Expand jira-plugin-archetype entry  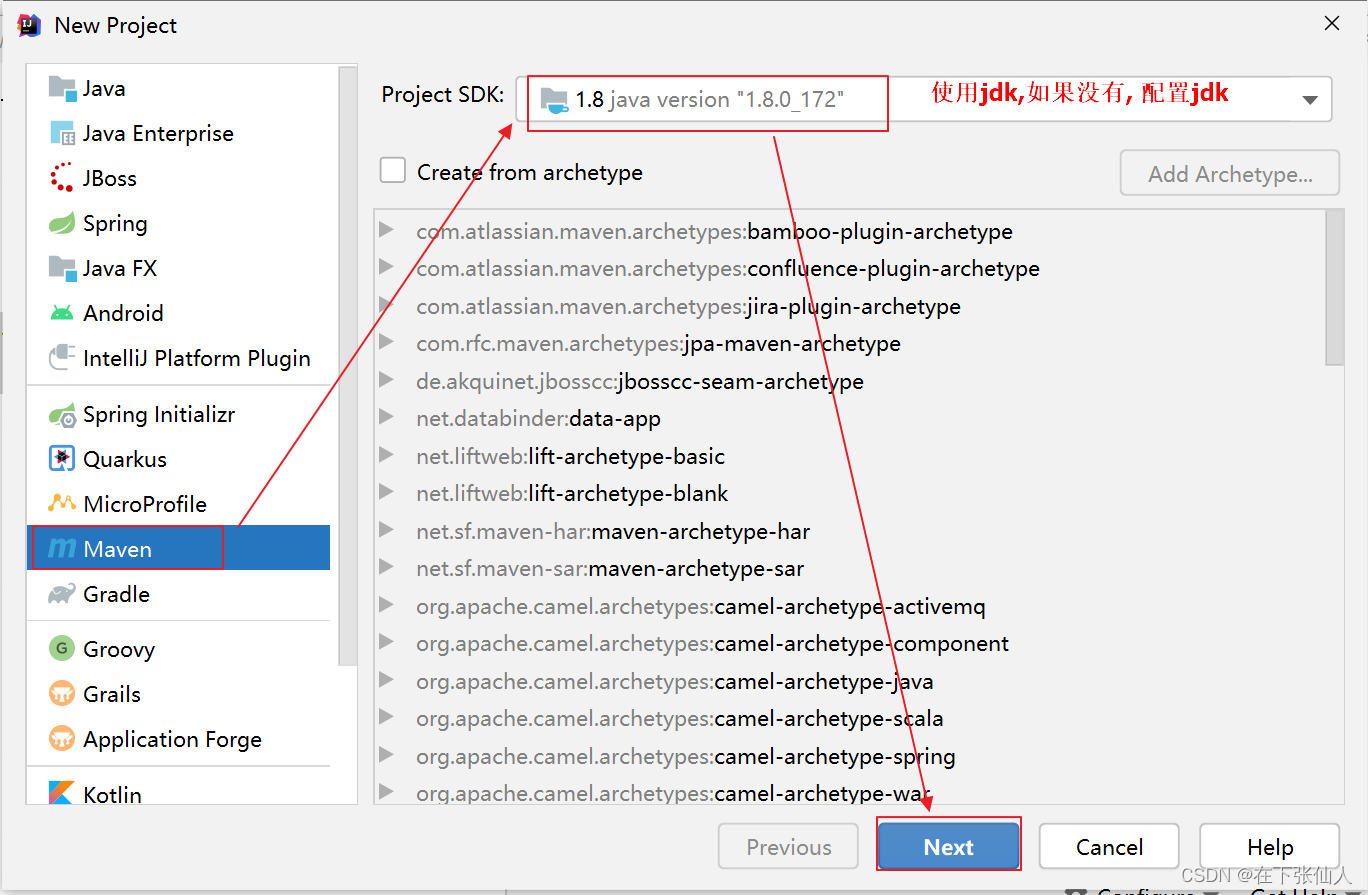[x=387, y=304]
